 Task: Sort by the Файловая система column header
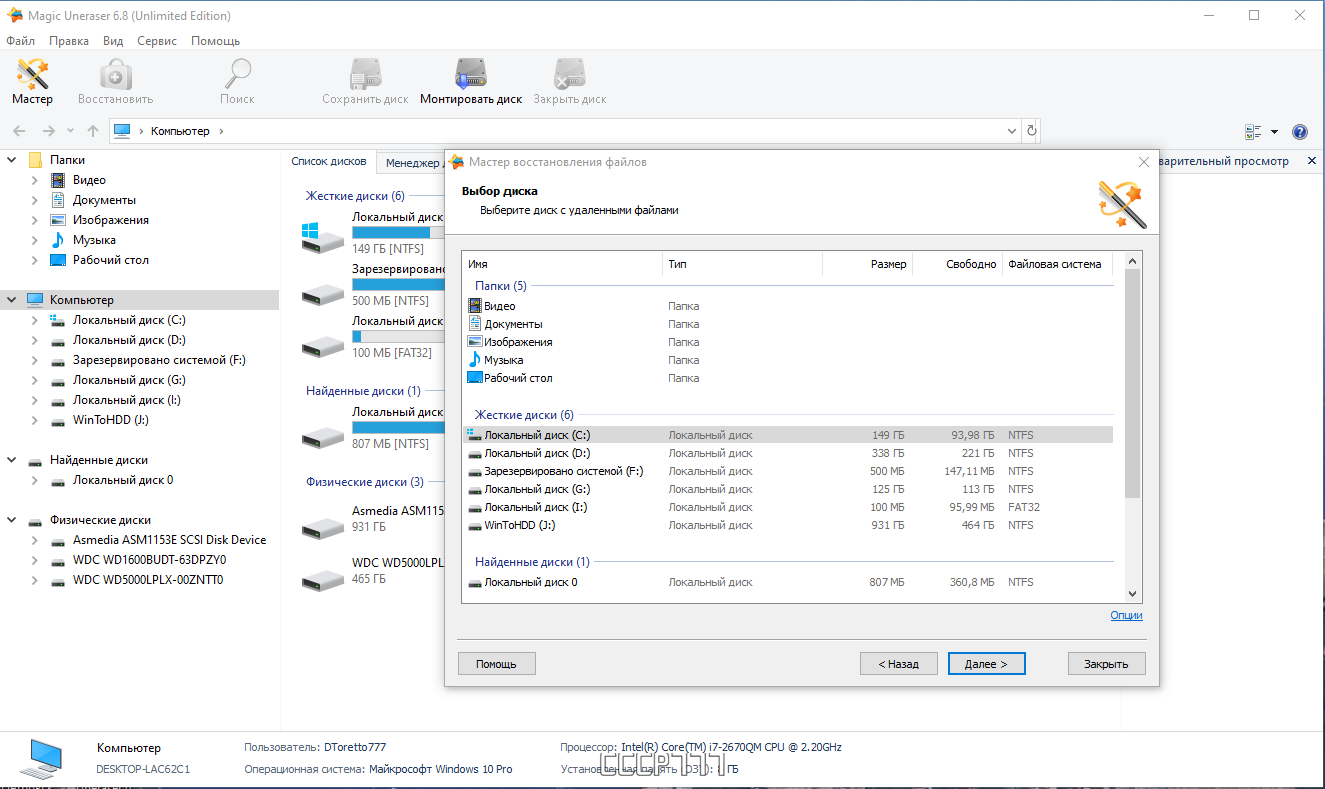(x=1059, y=264)
